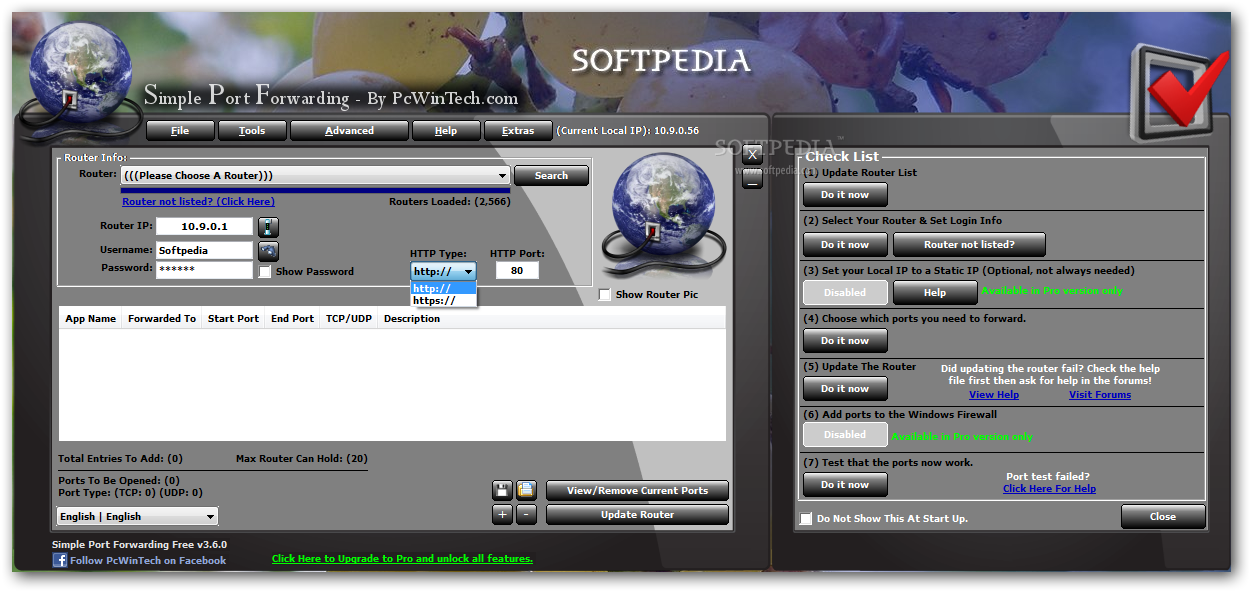Click the Total Entries To Add: (0) text

coord(120,459)
